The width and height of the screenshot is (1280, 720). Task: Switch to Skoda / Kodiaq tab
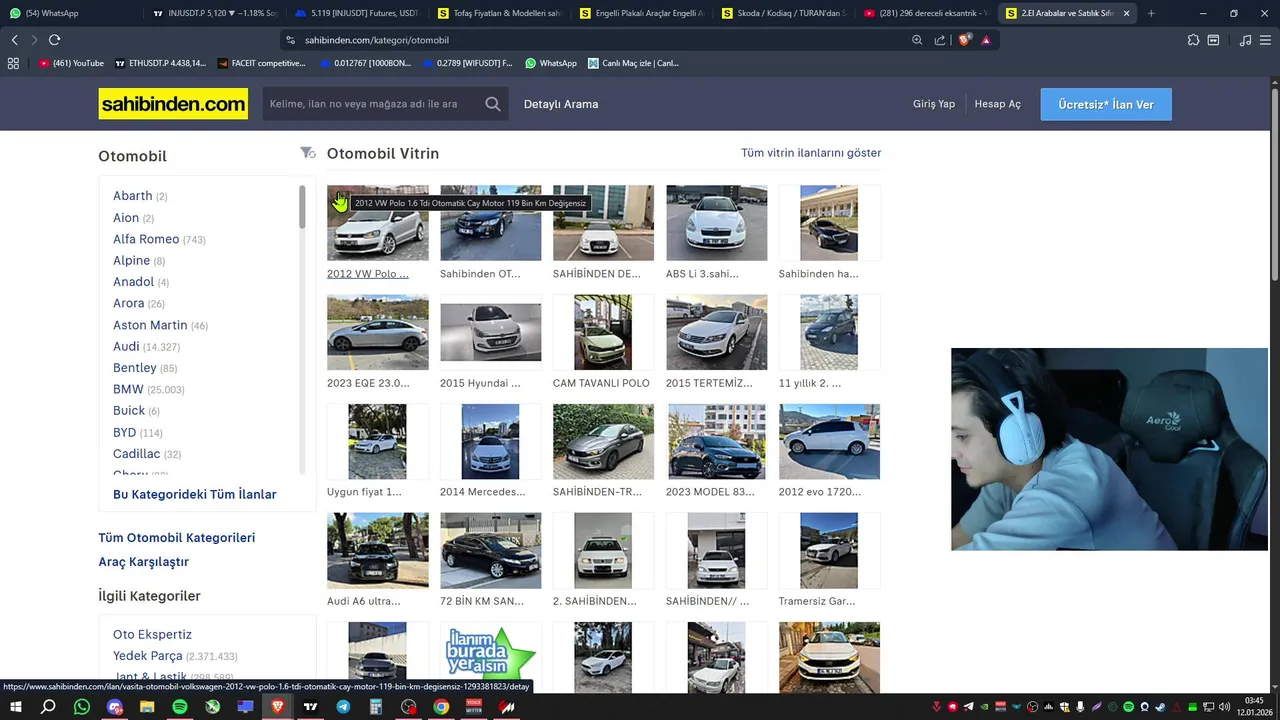click(786, 13)
